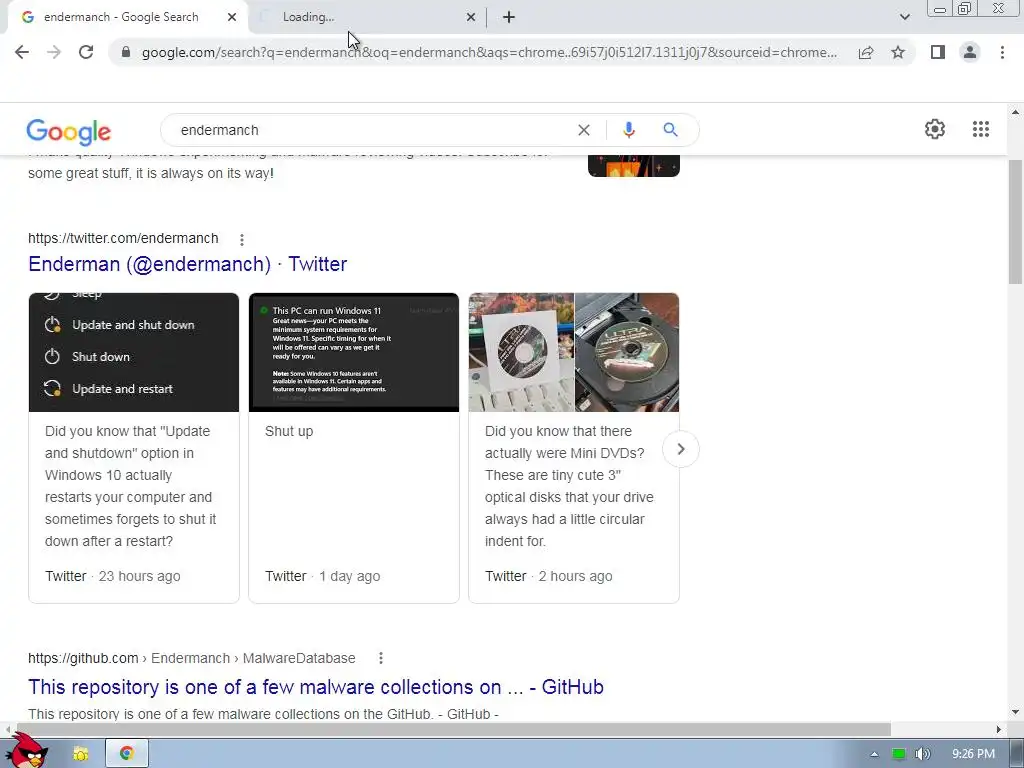Screen dimensions: 1024x768
Task: Click the scroll right arrow
Action: pos(999,729)
